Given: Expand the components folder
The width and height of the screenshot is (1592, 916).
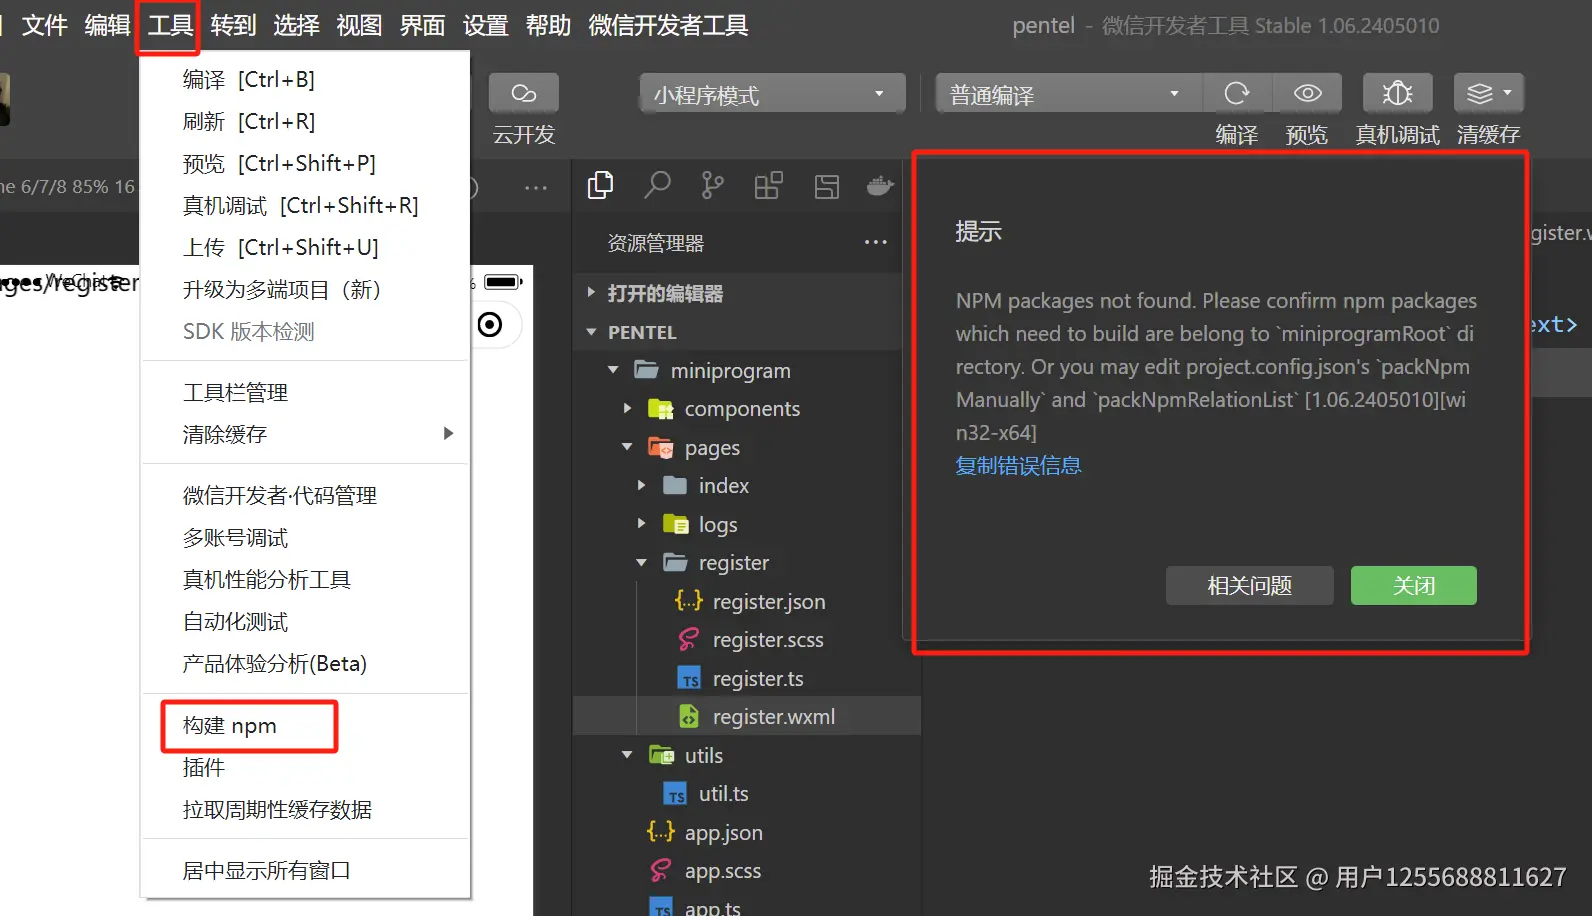Looking at the screenshot, I should [627, 409].
